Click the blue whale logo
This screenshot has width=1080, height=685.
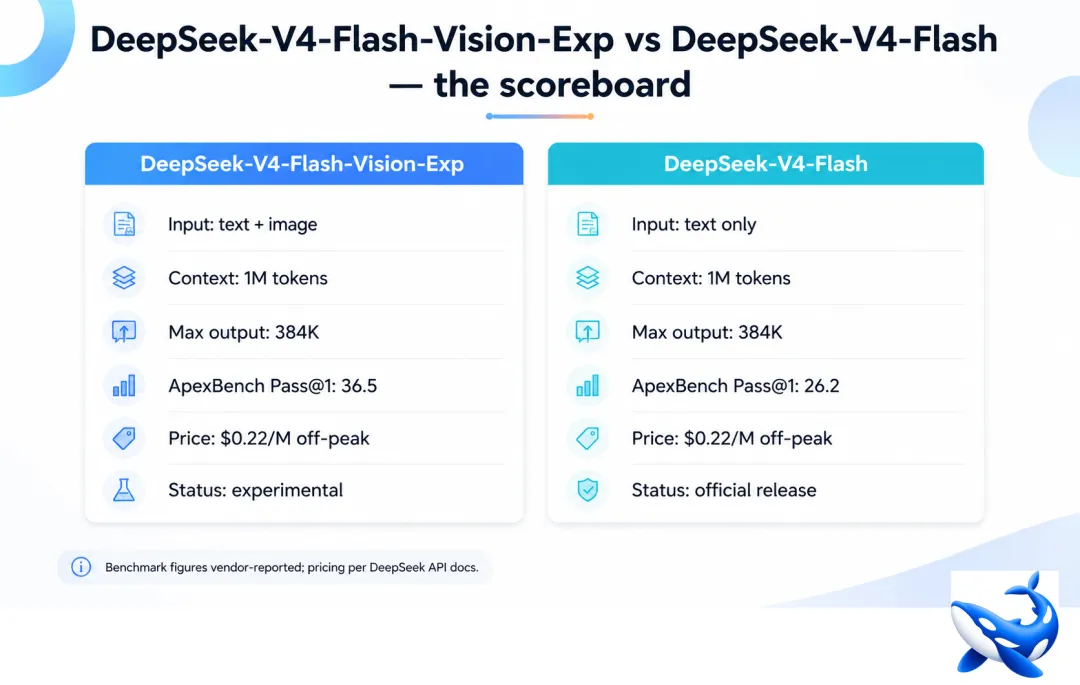(x=1004, y=625)
